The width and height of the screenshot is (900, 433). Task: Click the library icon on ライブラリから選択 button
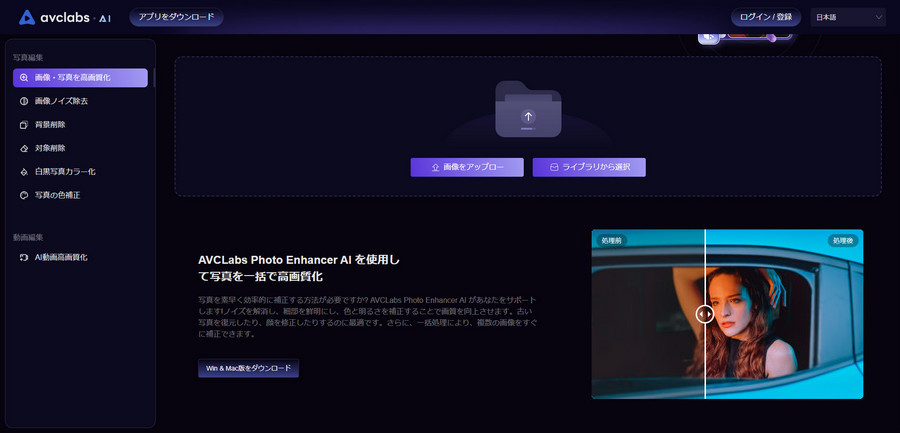pos(554,167)
